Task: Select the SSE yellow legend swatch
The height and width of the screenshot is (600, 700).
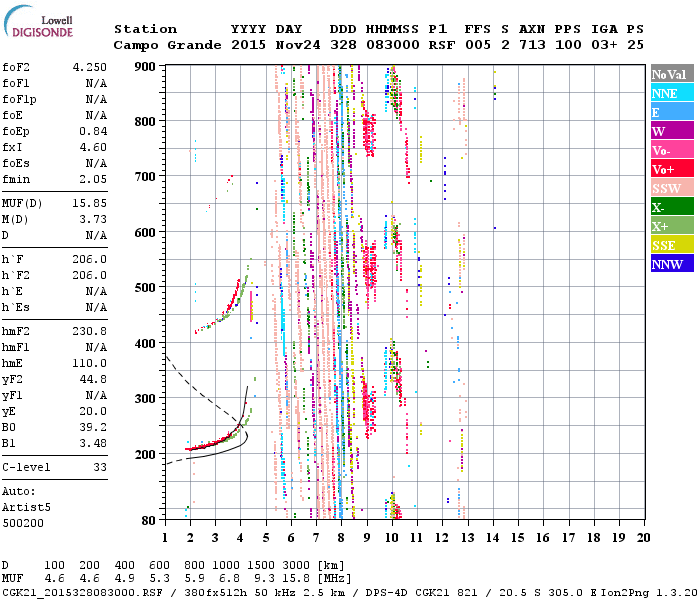Action: pyautogui.click(x=672, y=245)
